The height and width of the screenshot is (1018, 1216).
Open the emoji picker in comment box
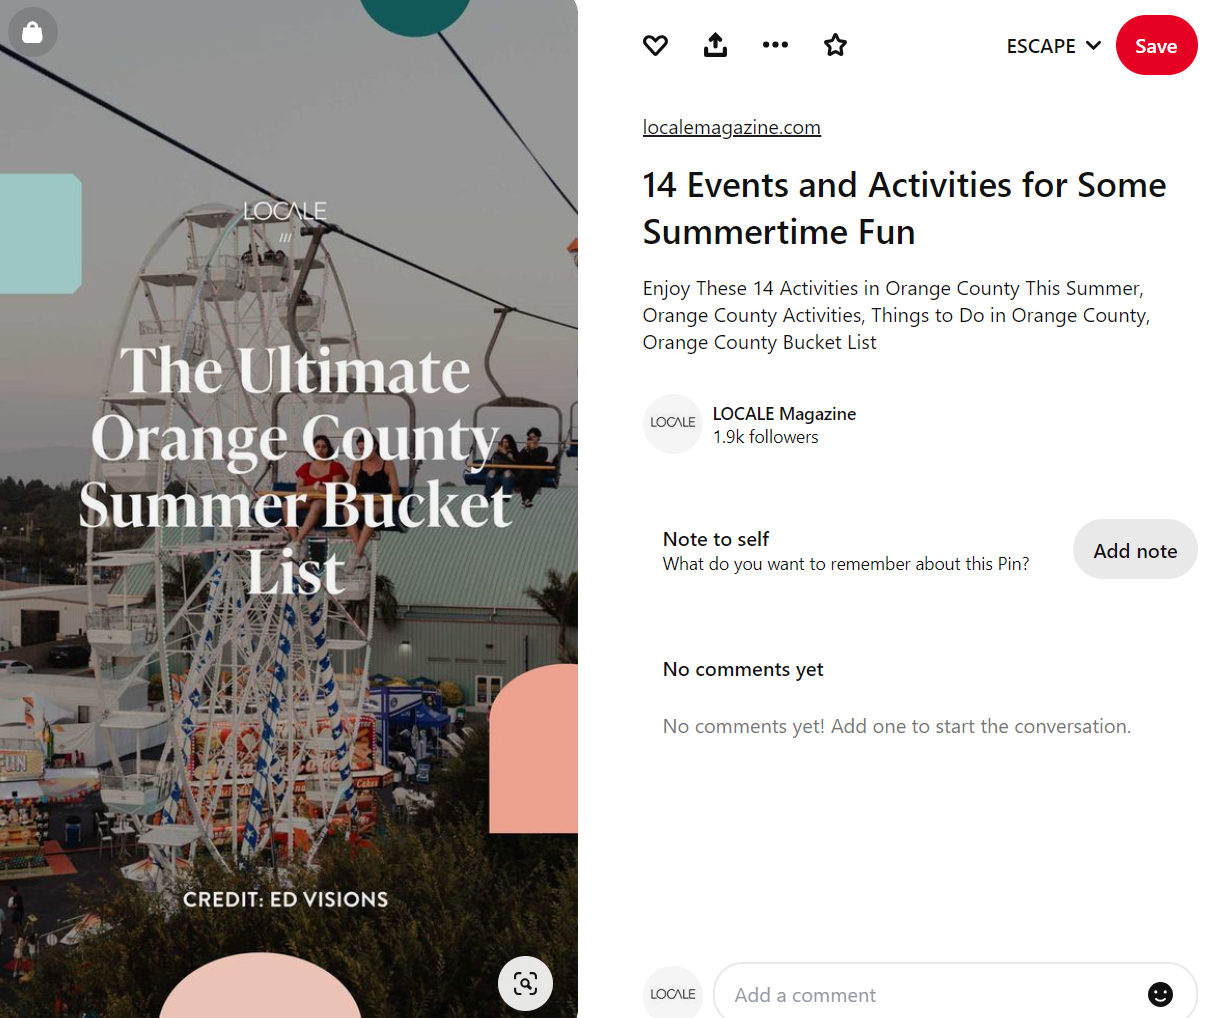[x=1160, y=994]
